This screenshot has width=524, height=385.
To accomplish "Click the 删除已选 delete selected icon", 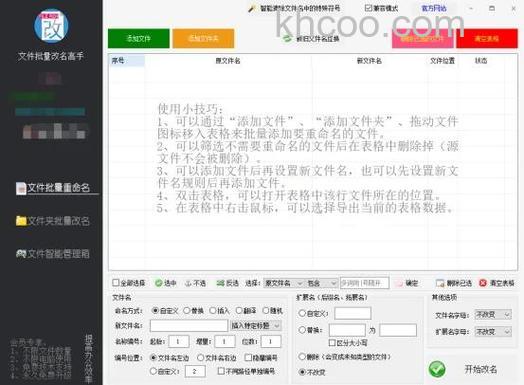I will [x=440, y=283].
